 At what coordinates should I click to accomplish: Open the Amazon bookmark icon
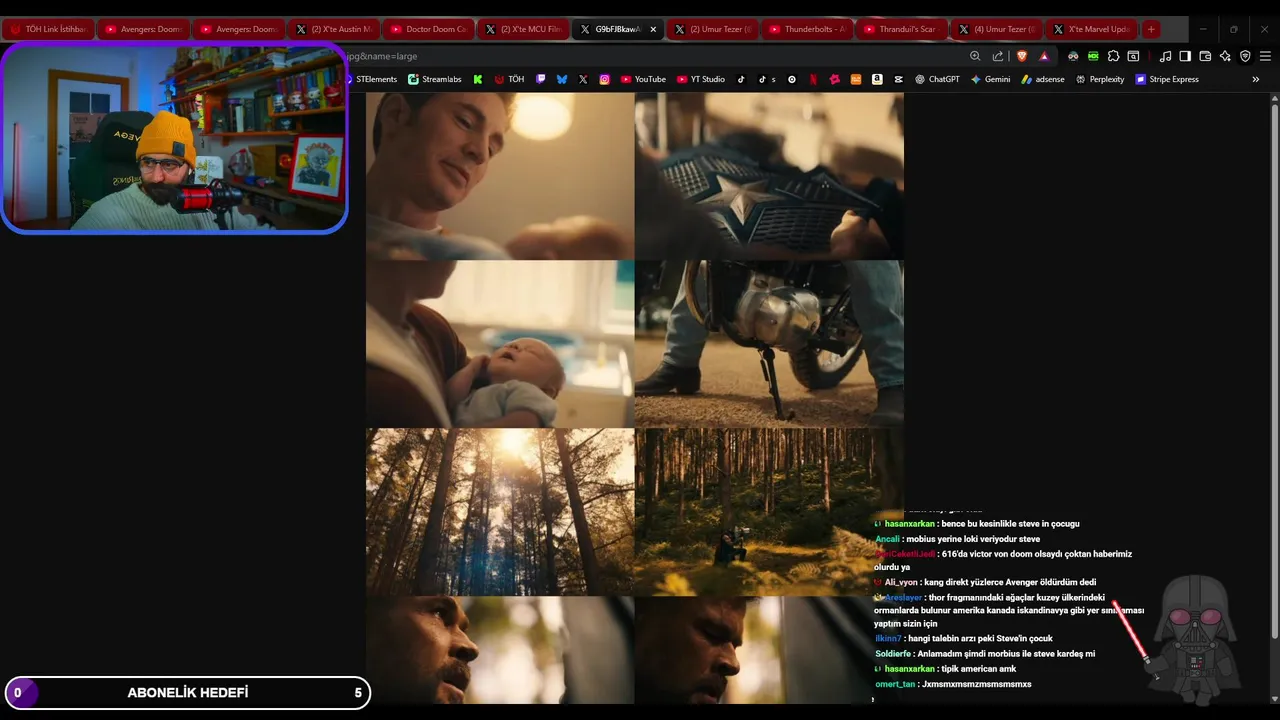click(x=877, y=79)
